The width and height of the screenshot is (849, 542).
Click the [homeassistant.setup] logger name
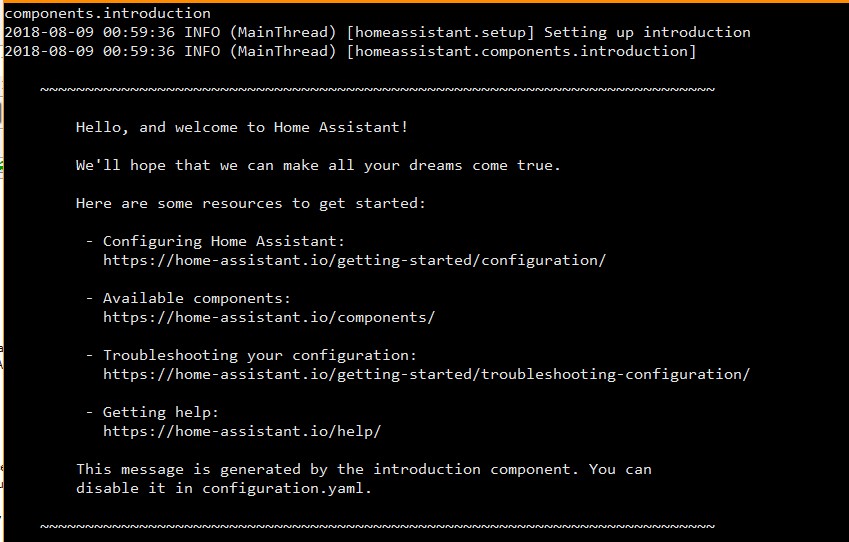(x=440, y=32)
